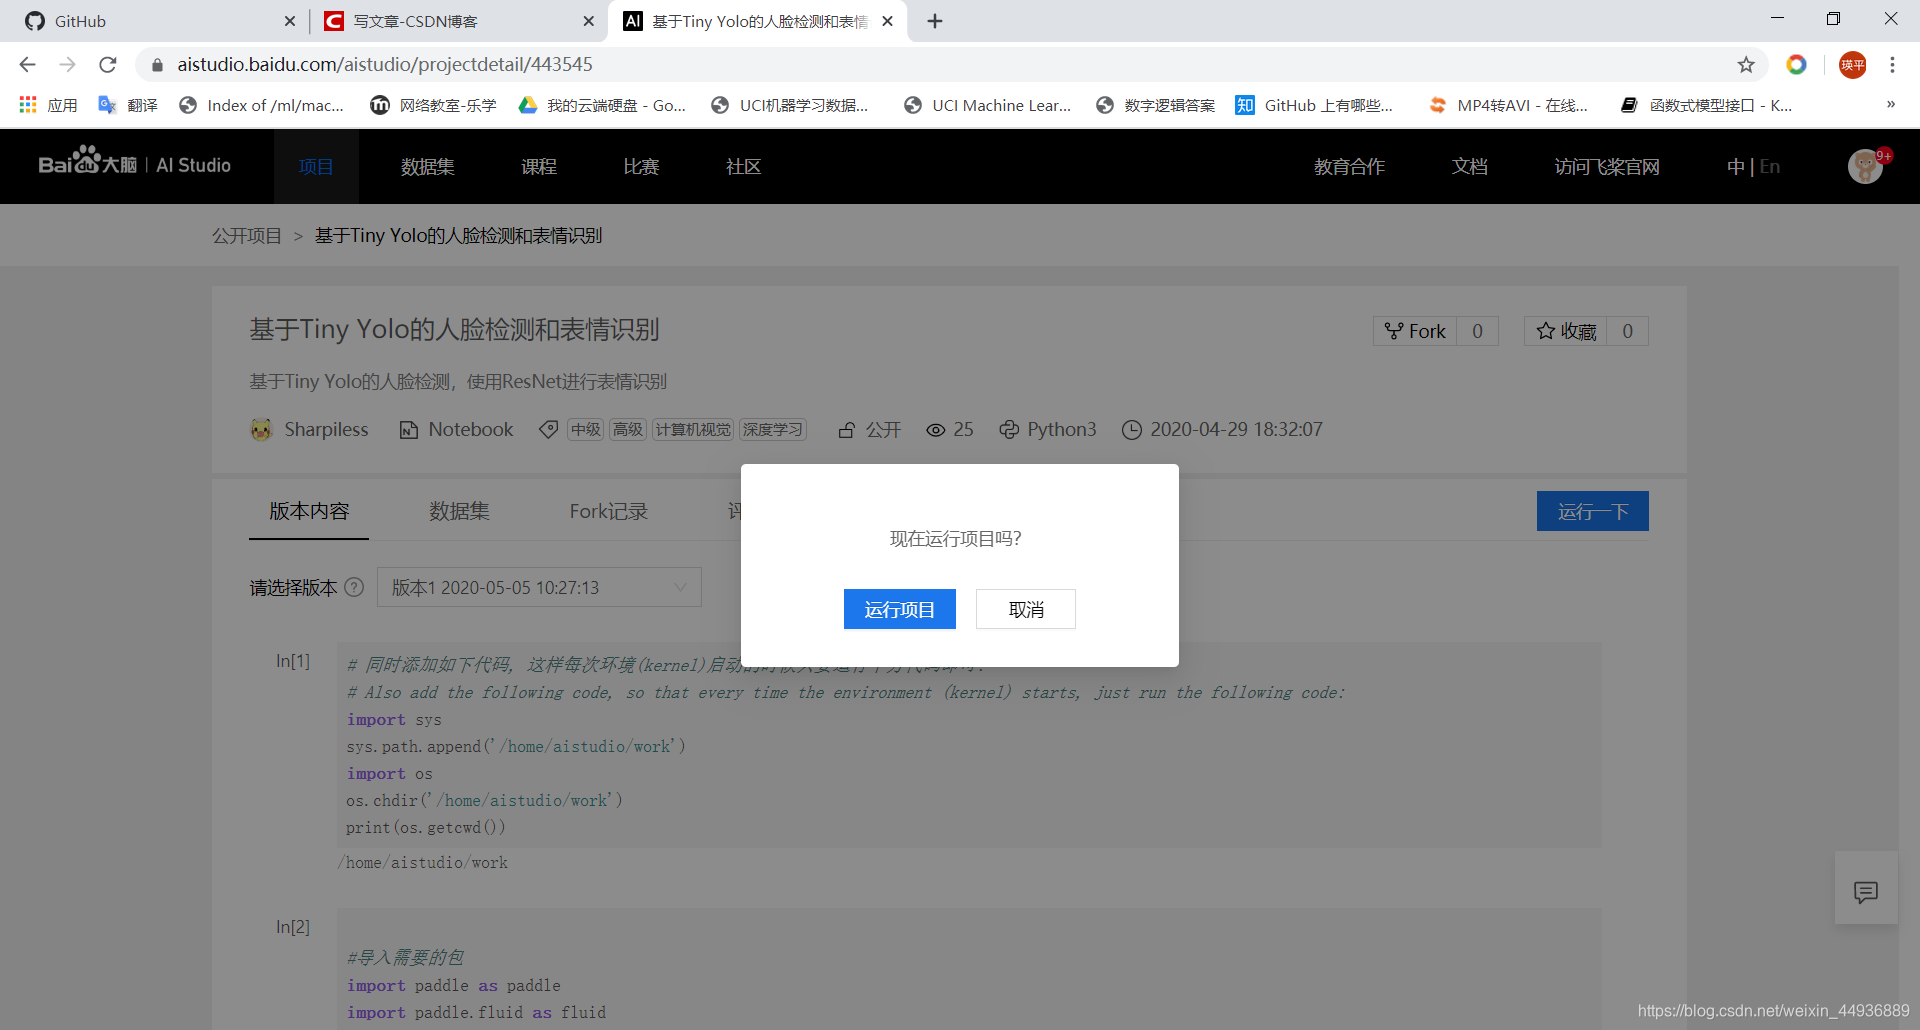
Task: Open the 教育合作 link
Action: coord(1349,166)
